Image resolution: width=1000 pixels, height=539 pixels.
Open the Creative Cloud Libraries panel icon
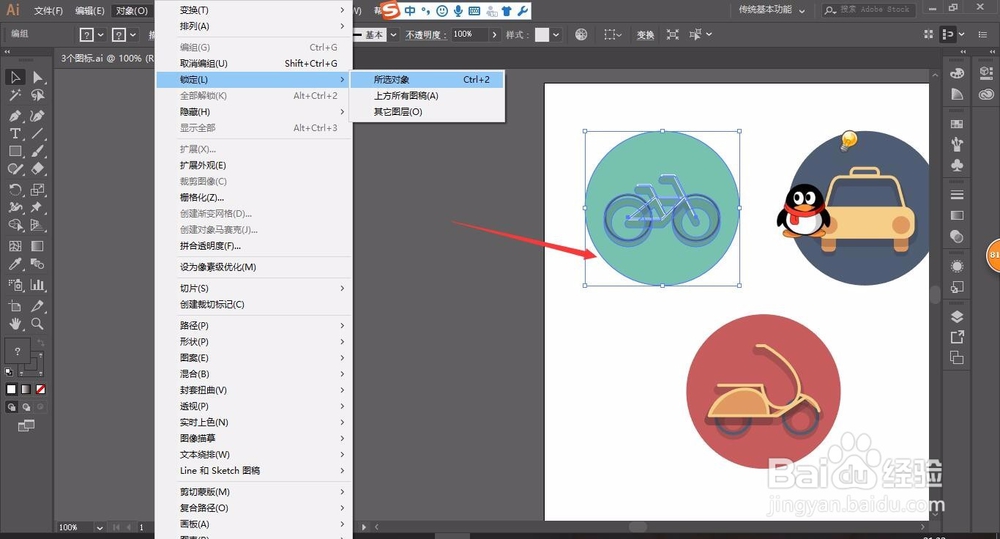click(x=987, y=94)
